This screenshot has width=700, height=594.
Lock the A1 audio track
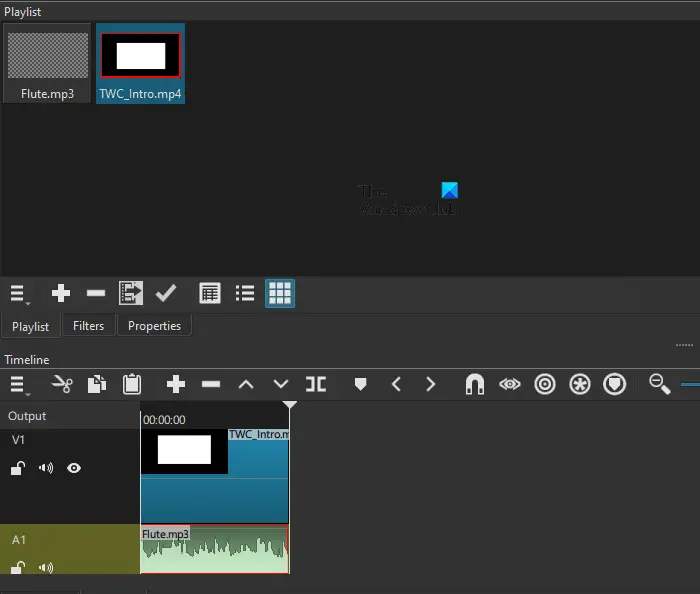click(x=18, y=567)
